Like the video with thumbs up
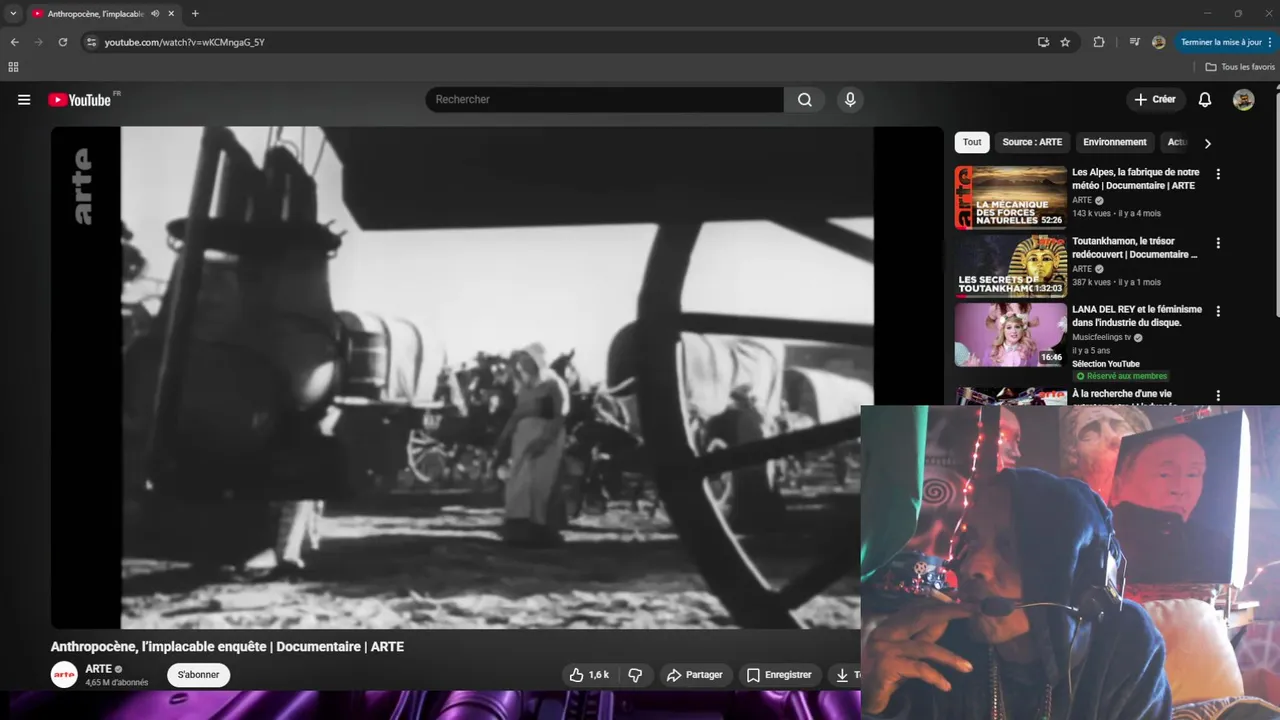Screen dimensions: 1280x720 point(589,675)
